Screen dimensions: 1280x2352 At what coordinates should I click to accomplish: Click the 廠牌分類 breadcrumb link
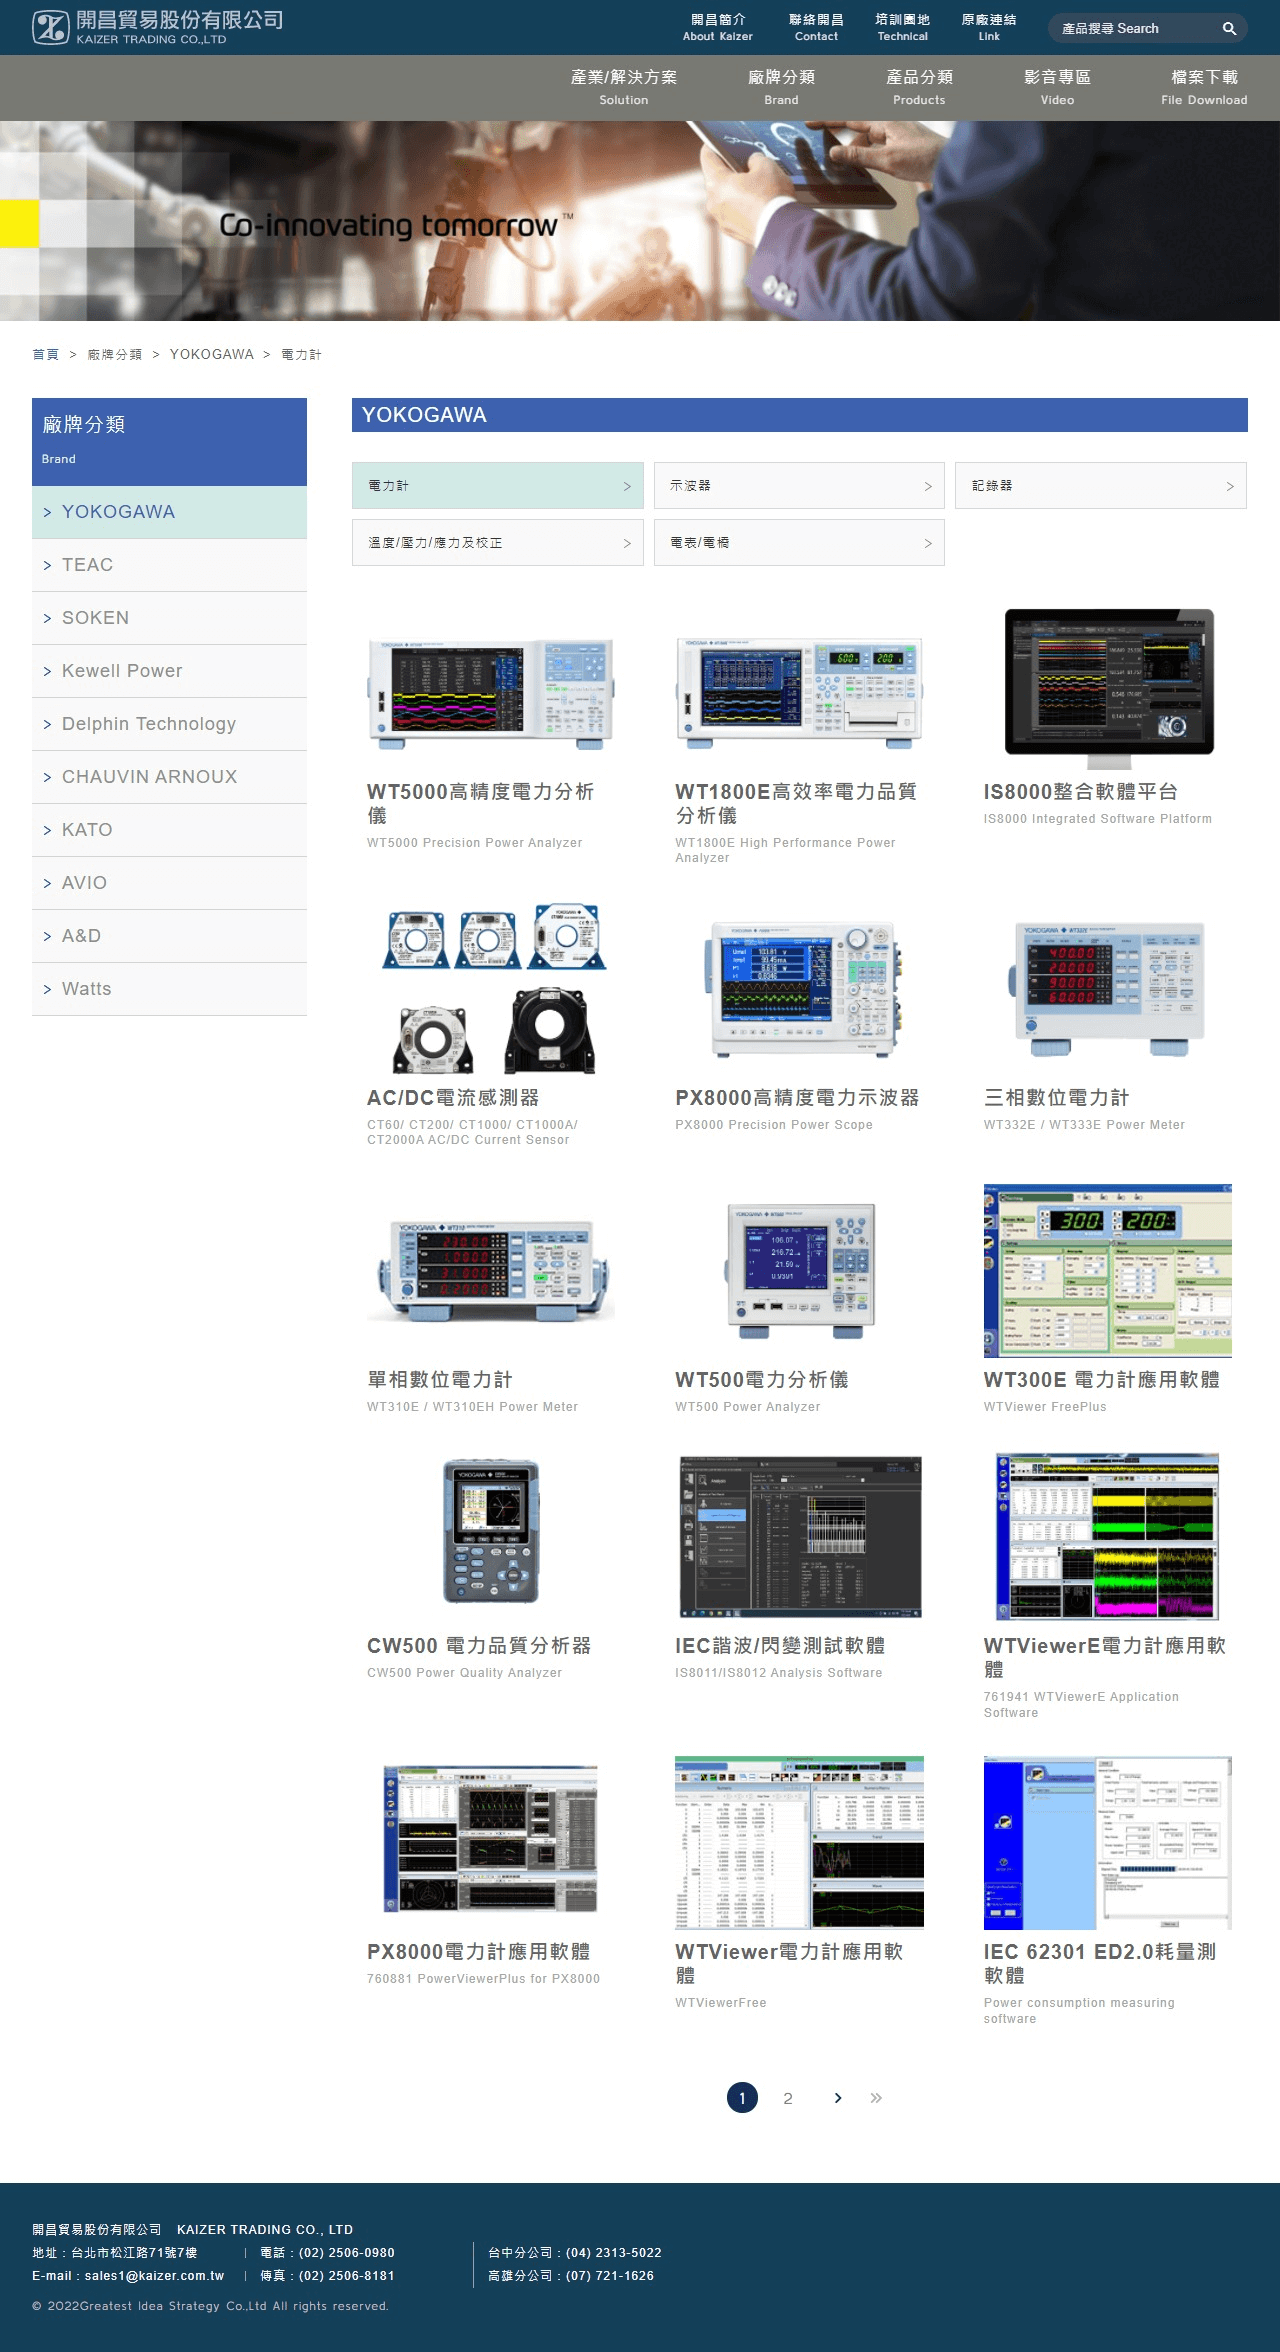tap(115, 354)
